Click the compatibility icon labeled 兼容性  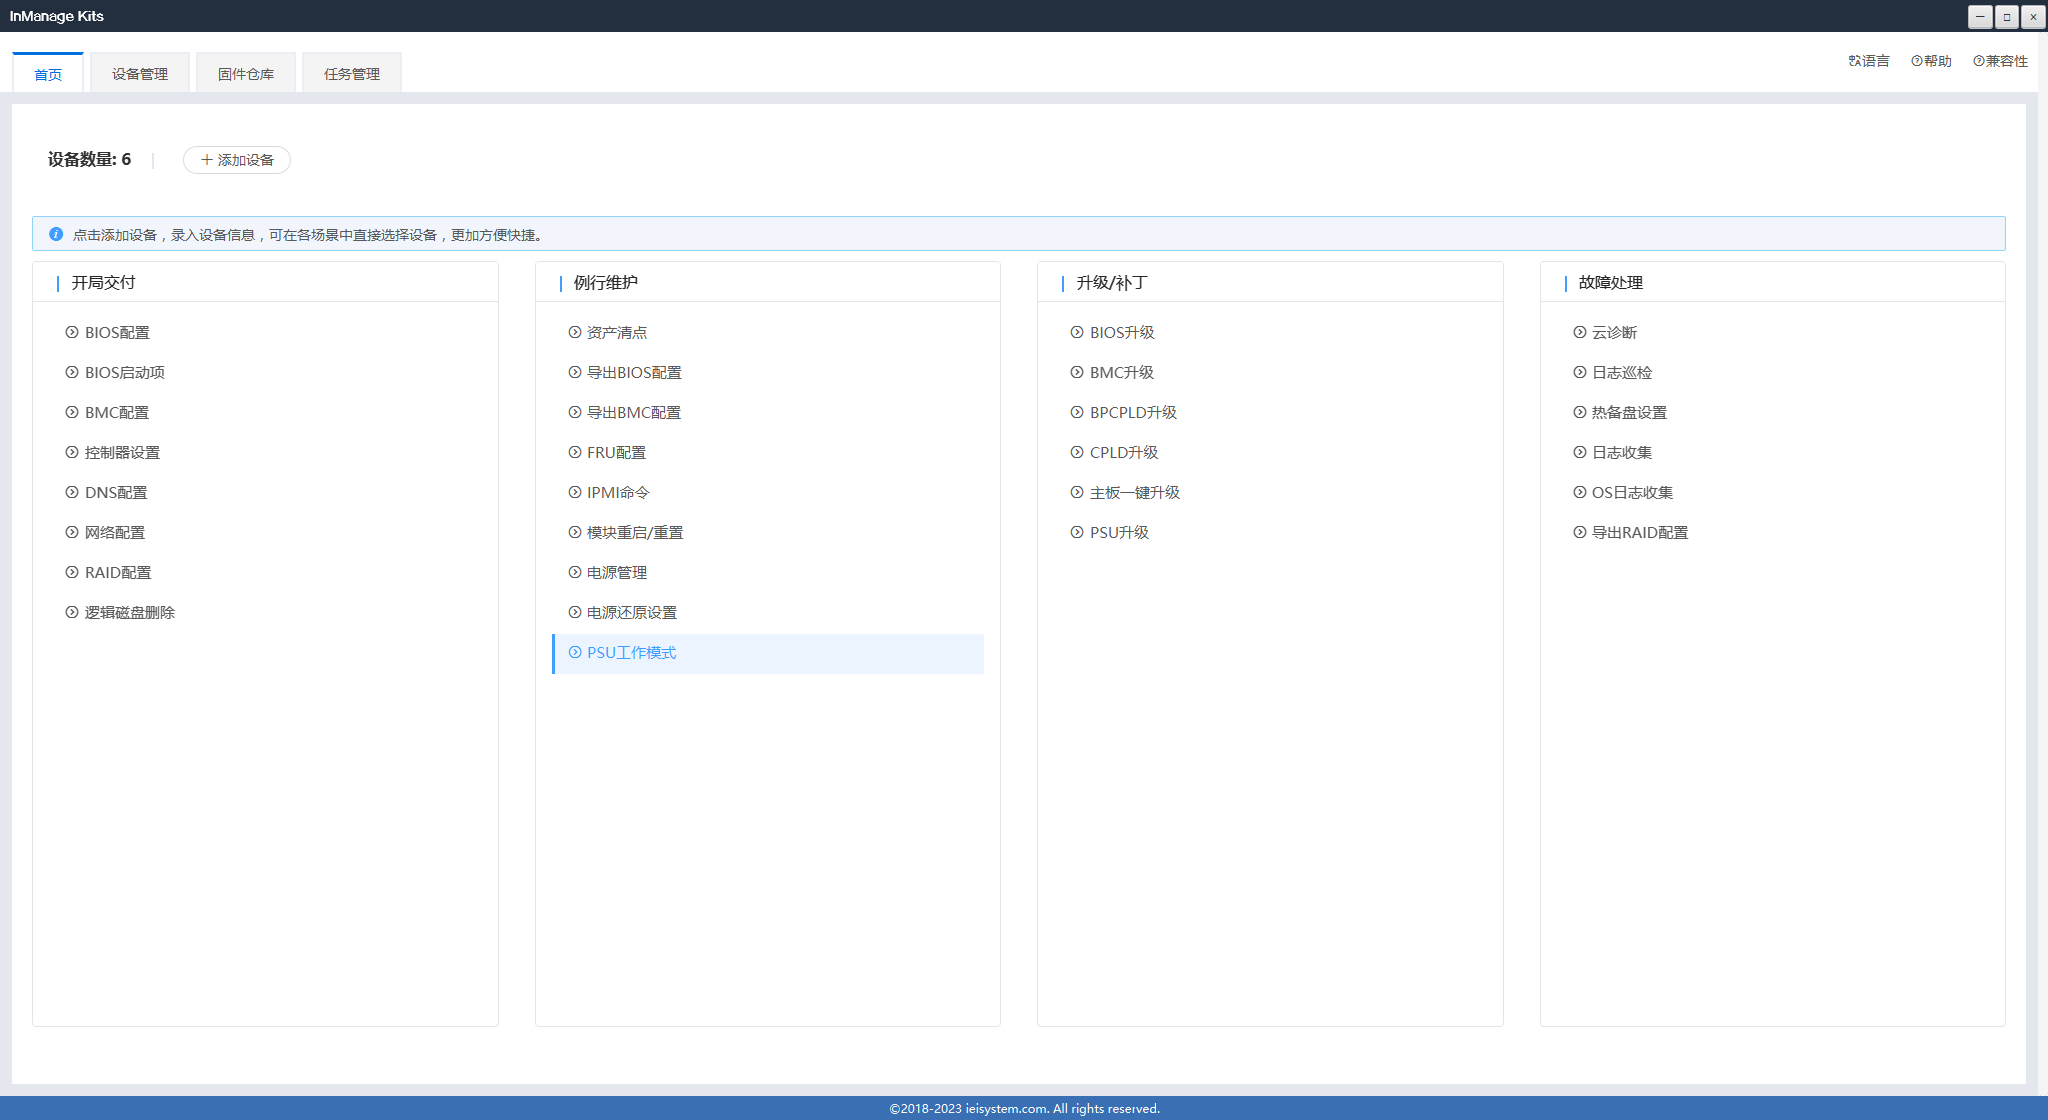tap(1978, 61)
